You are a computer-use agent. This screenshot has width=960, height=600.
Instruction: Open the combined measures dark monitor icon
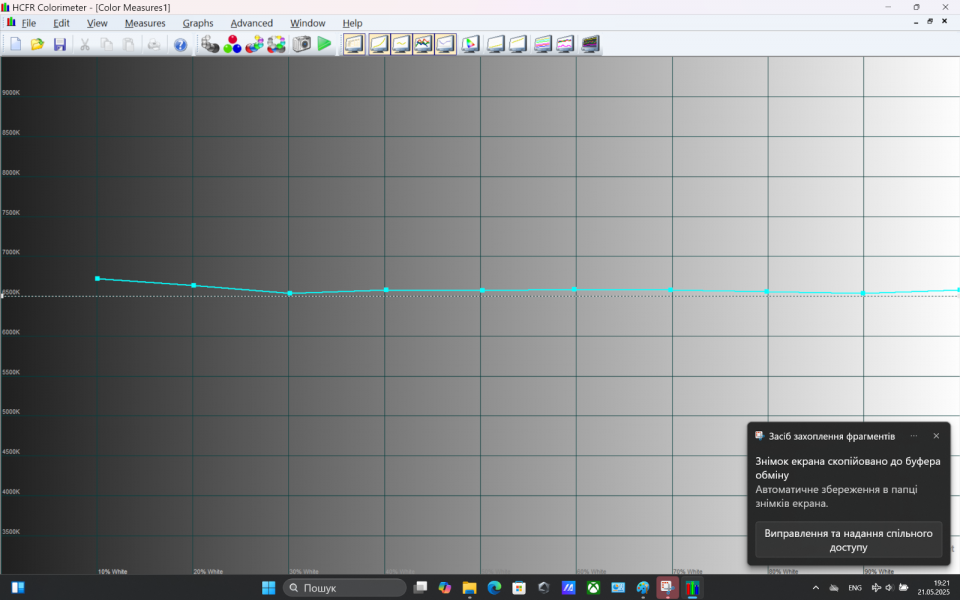[590, 44]
